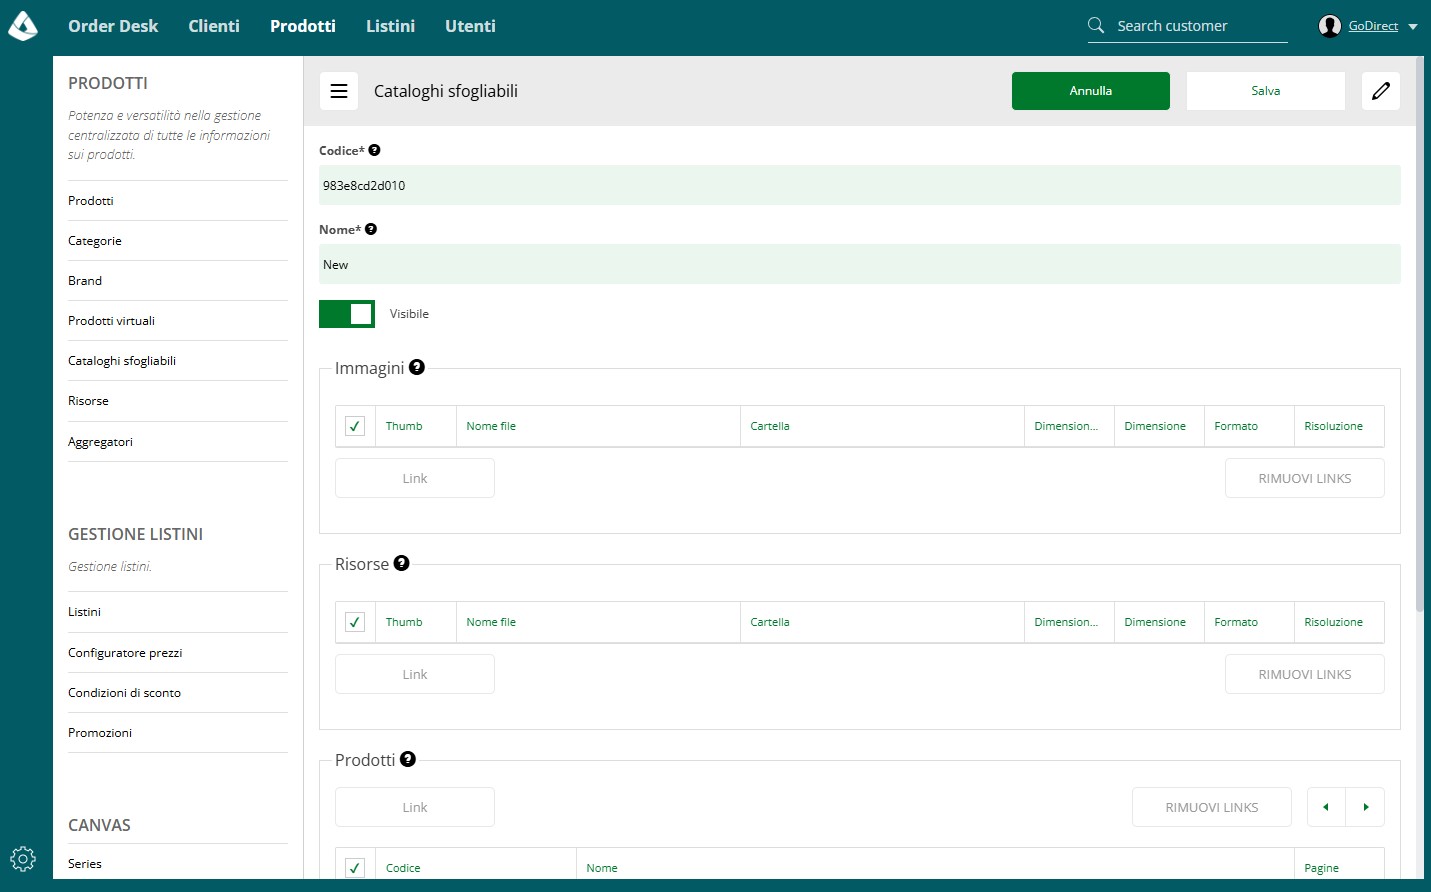Click the app logo in top-left corner
Screen dimensions: 1431x892
23,26
